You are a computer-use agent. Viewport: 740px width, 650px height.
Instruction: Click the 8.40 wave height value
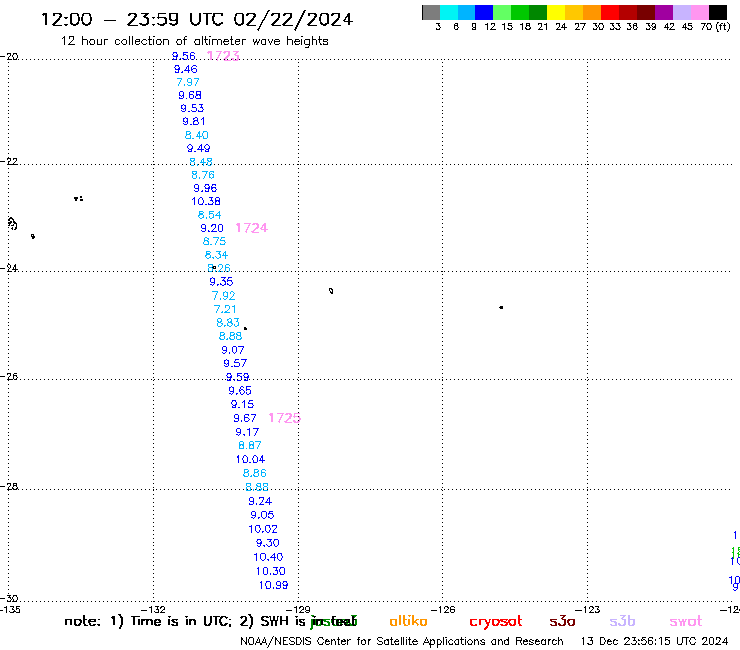tap(196, 135)
